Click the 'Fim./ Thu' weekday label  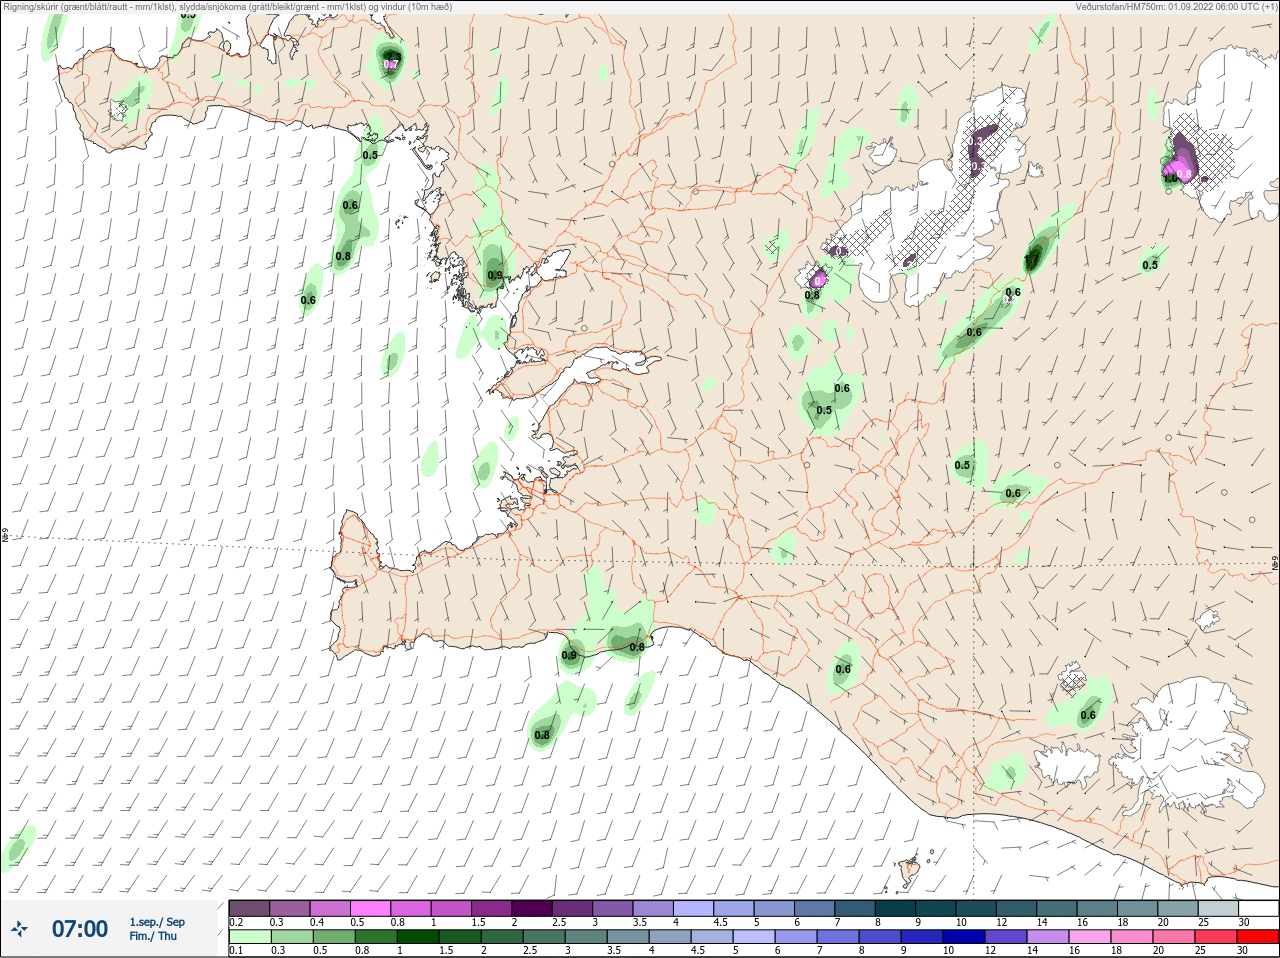(153, 936)
